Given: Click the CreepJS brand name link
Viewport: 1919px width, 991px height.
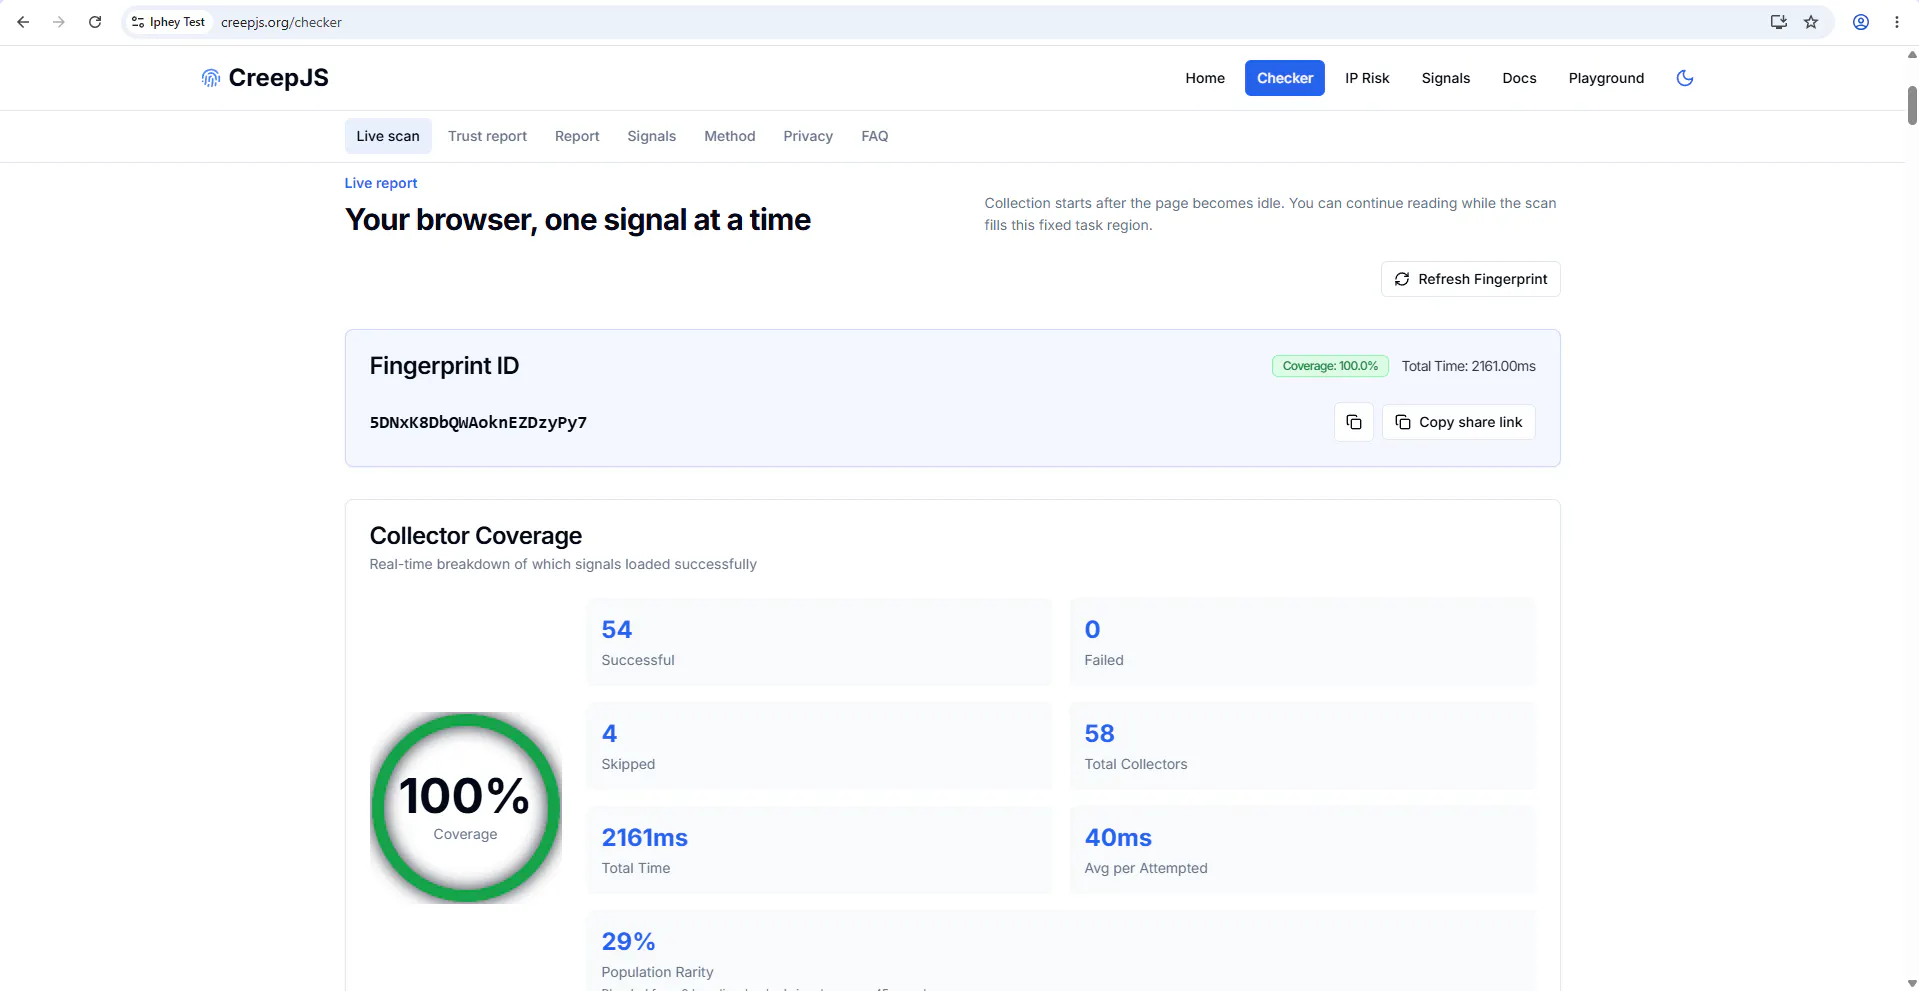Looking at the screenshot, I should pos(278,78).
